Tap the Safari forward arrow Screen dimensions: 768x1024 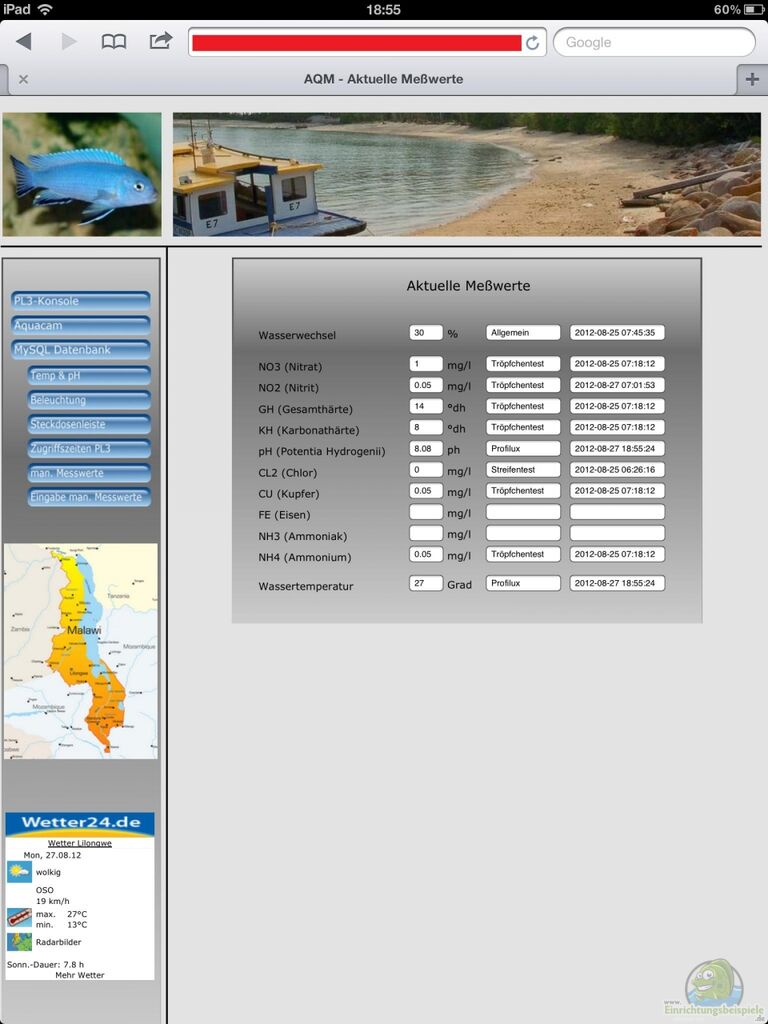coord(69,42)
